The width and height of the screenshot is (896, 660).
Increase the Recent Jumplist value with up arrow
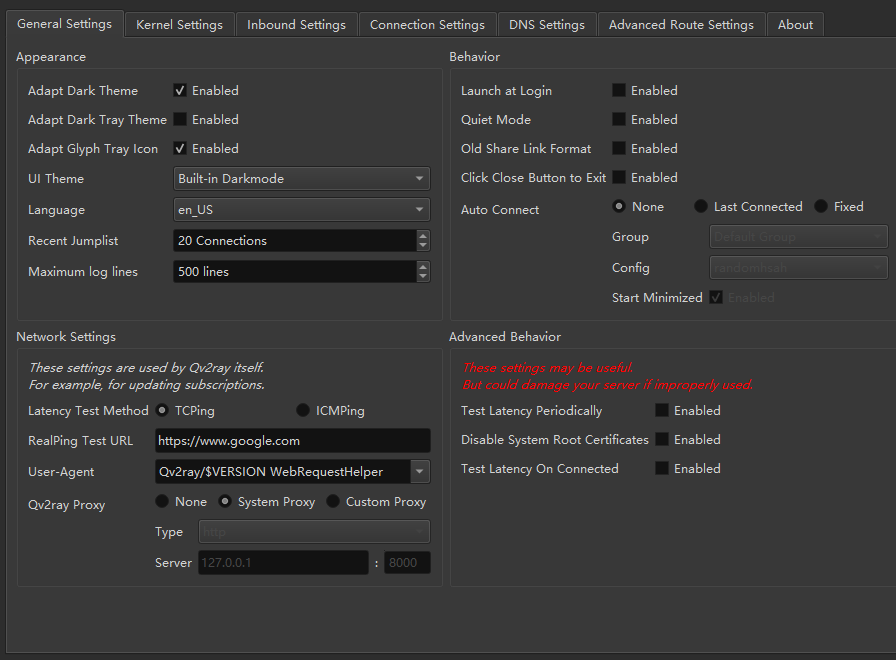[423, 235]
